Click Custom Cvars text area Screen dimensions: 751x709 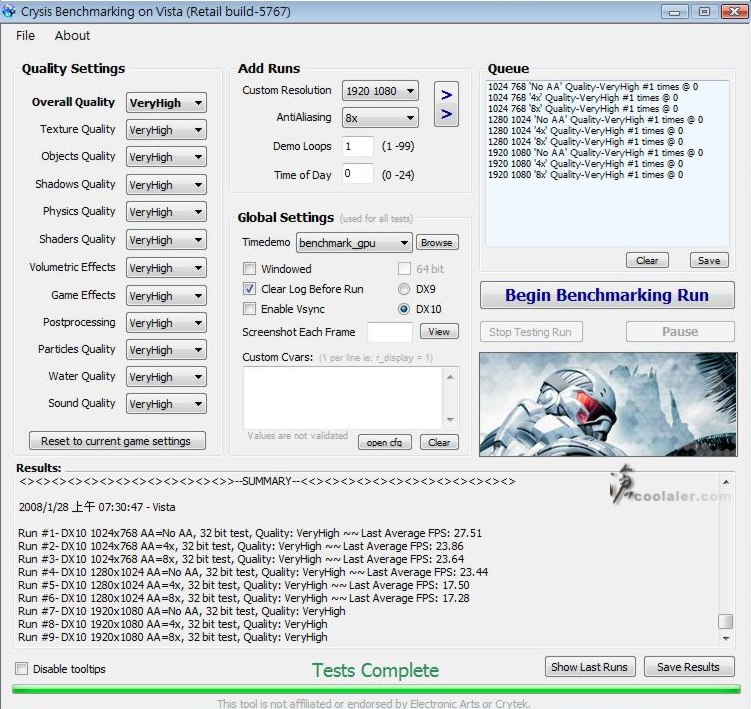[x=343, y=398]
